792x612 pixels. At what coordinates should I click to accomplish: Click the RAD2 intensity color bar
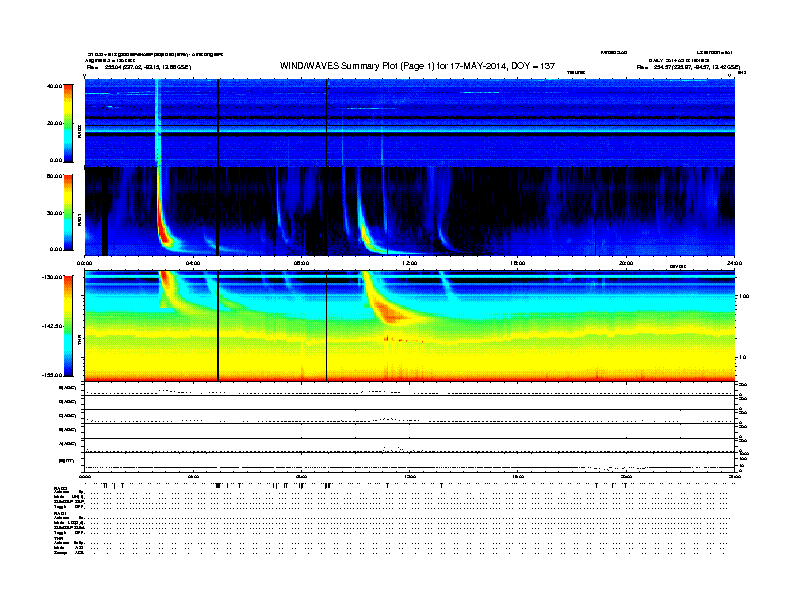(68, 123)
